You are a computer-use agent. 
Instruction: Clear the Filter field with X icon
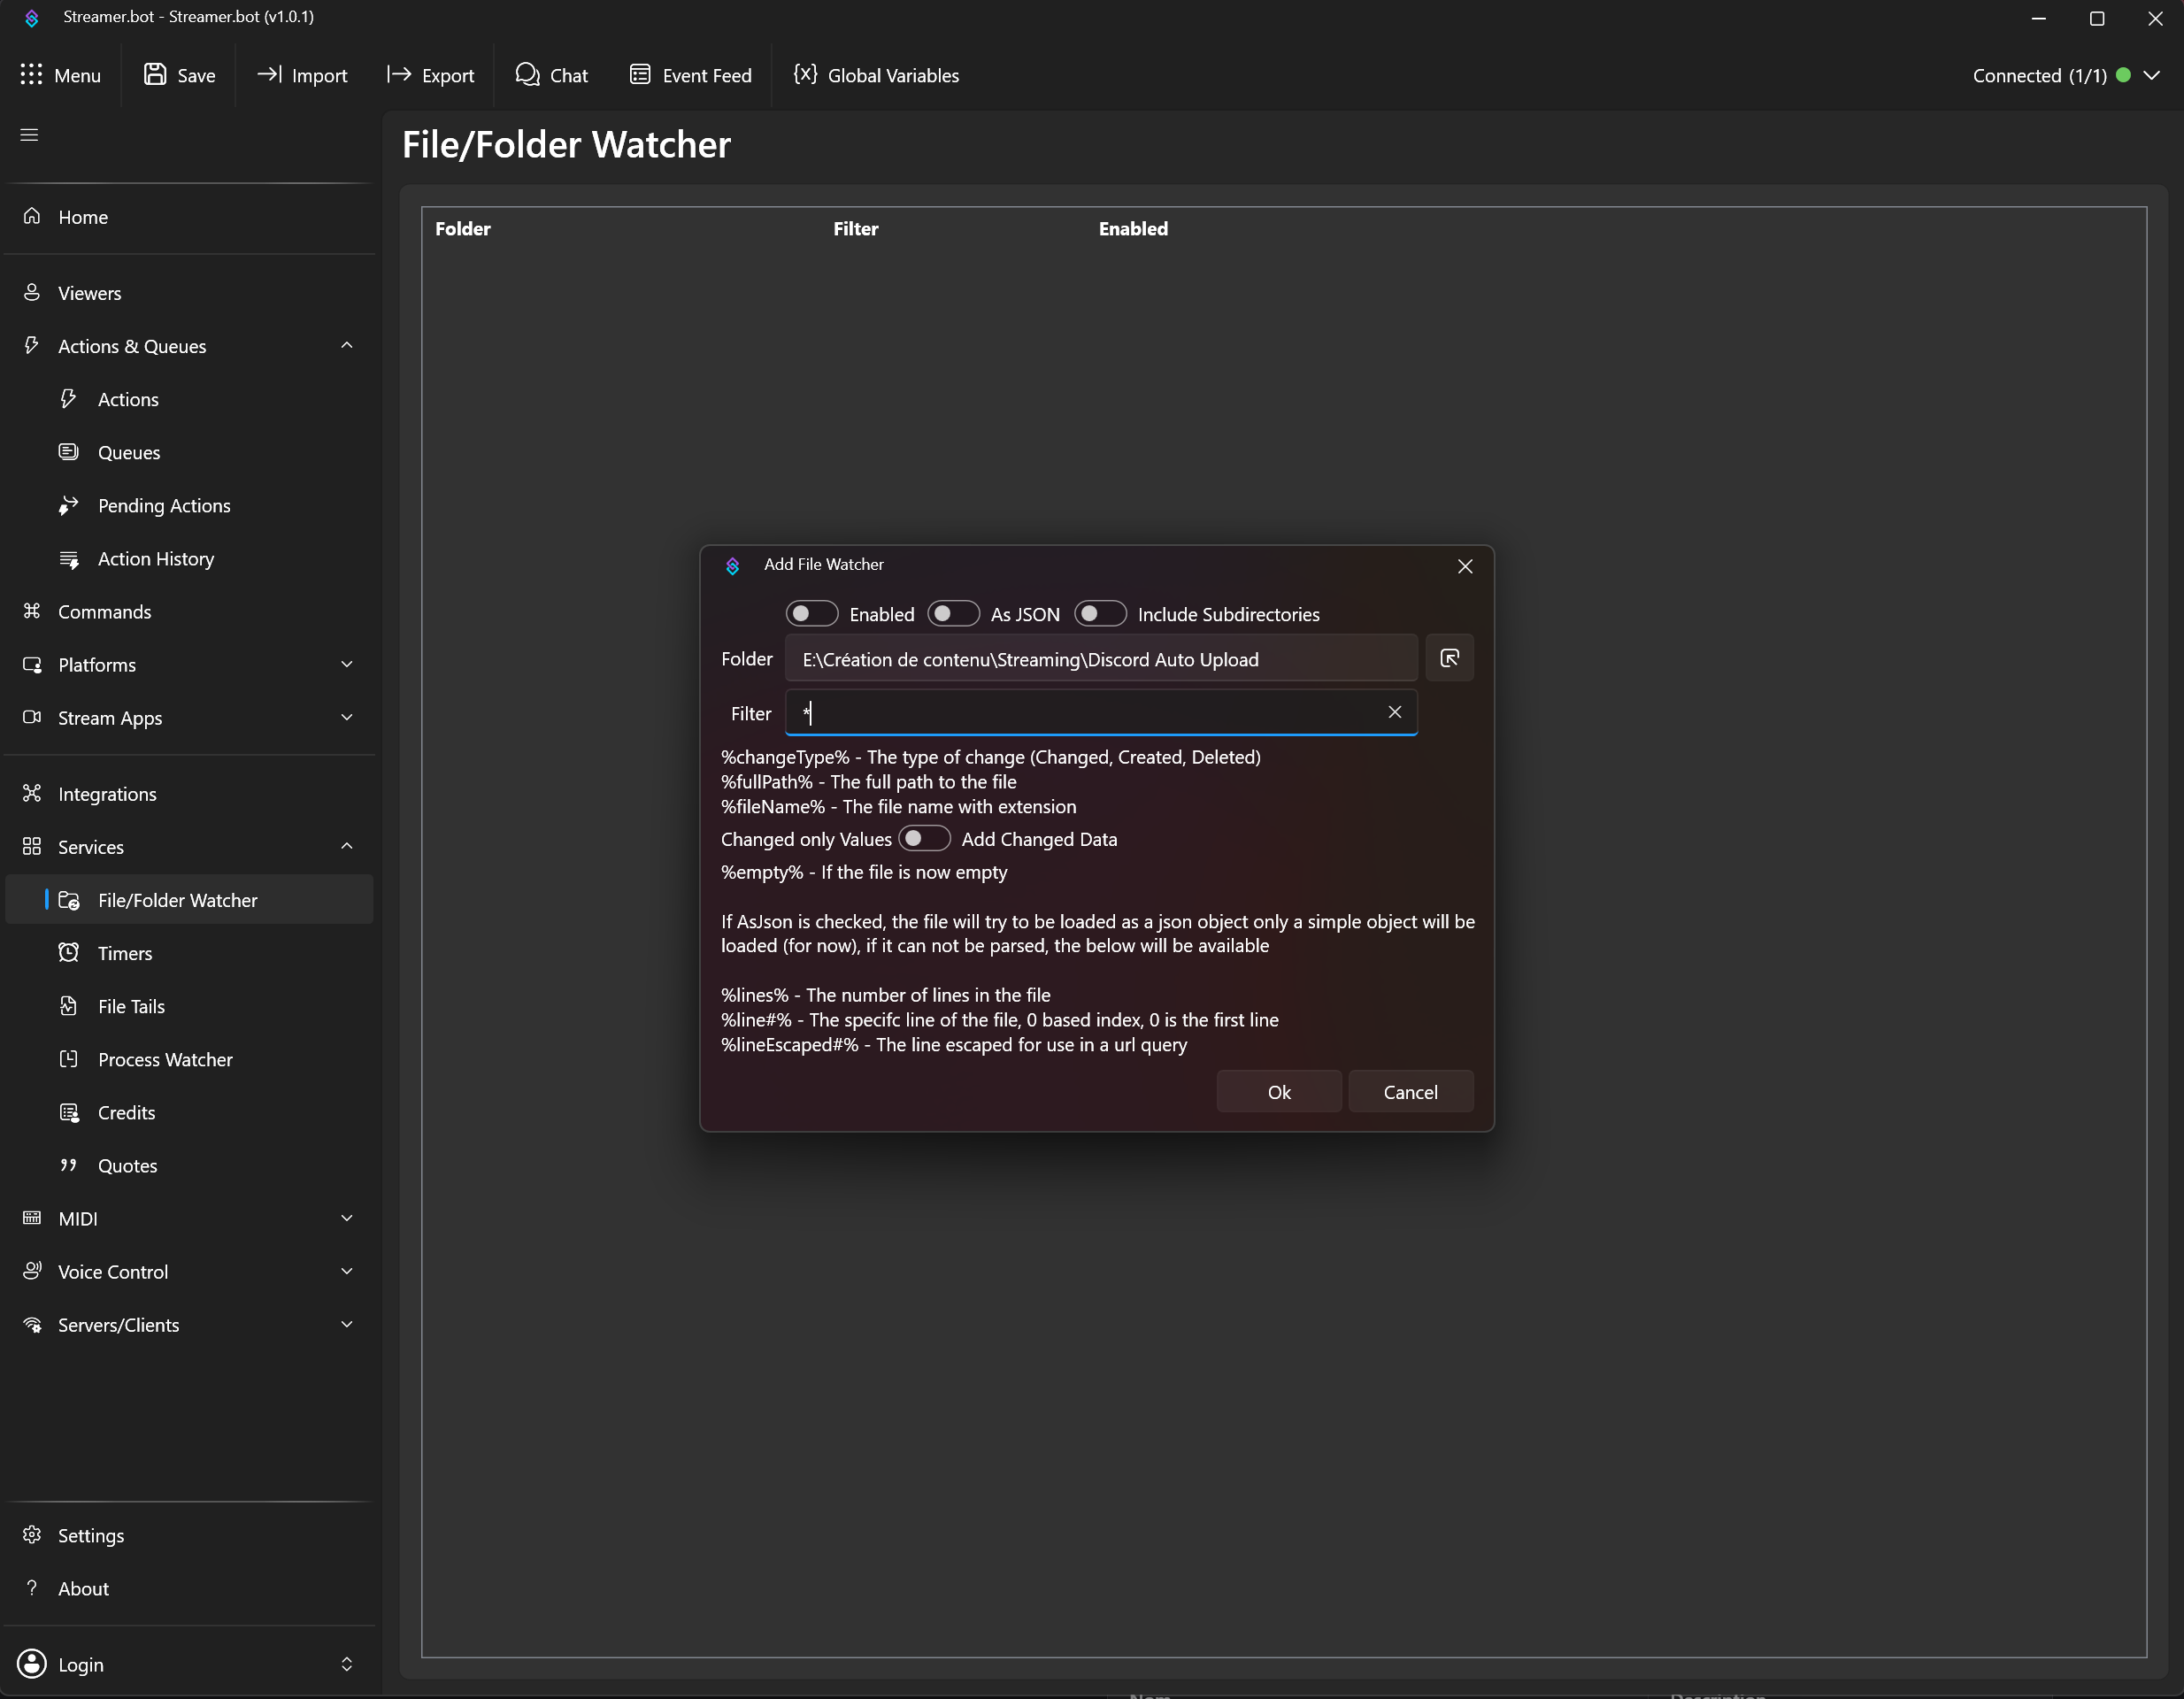tap(1394, 712)
